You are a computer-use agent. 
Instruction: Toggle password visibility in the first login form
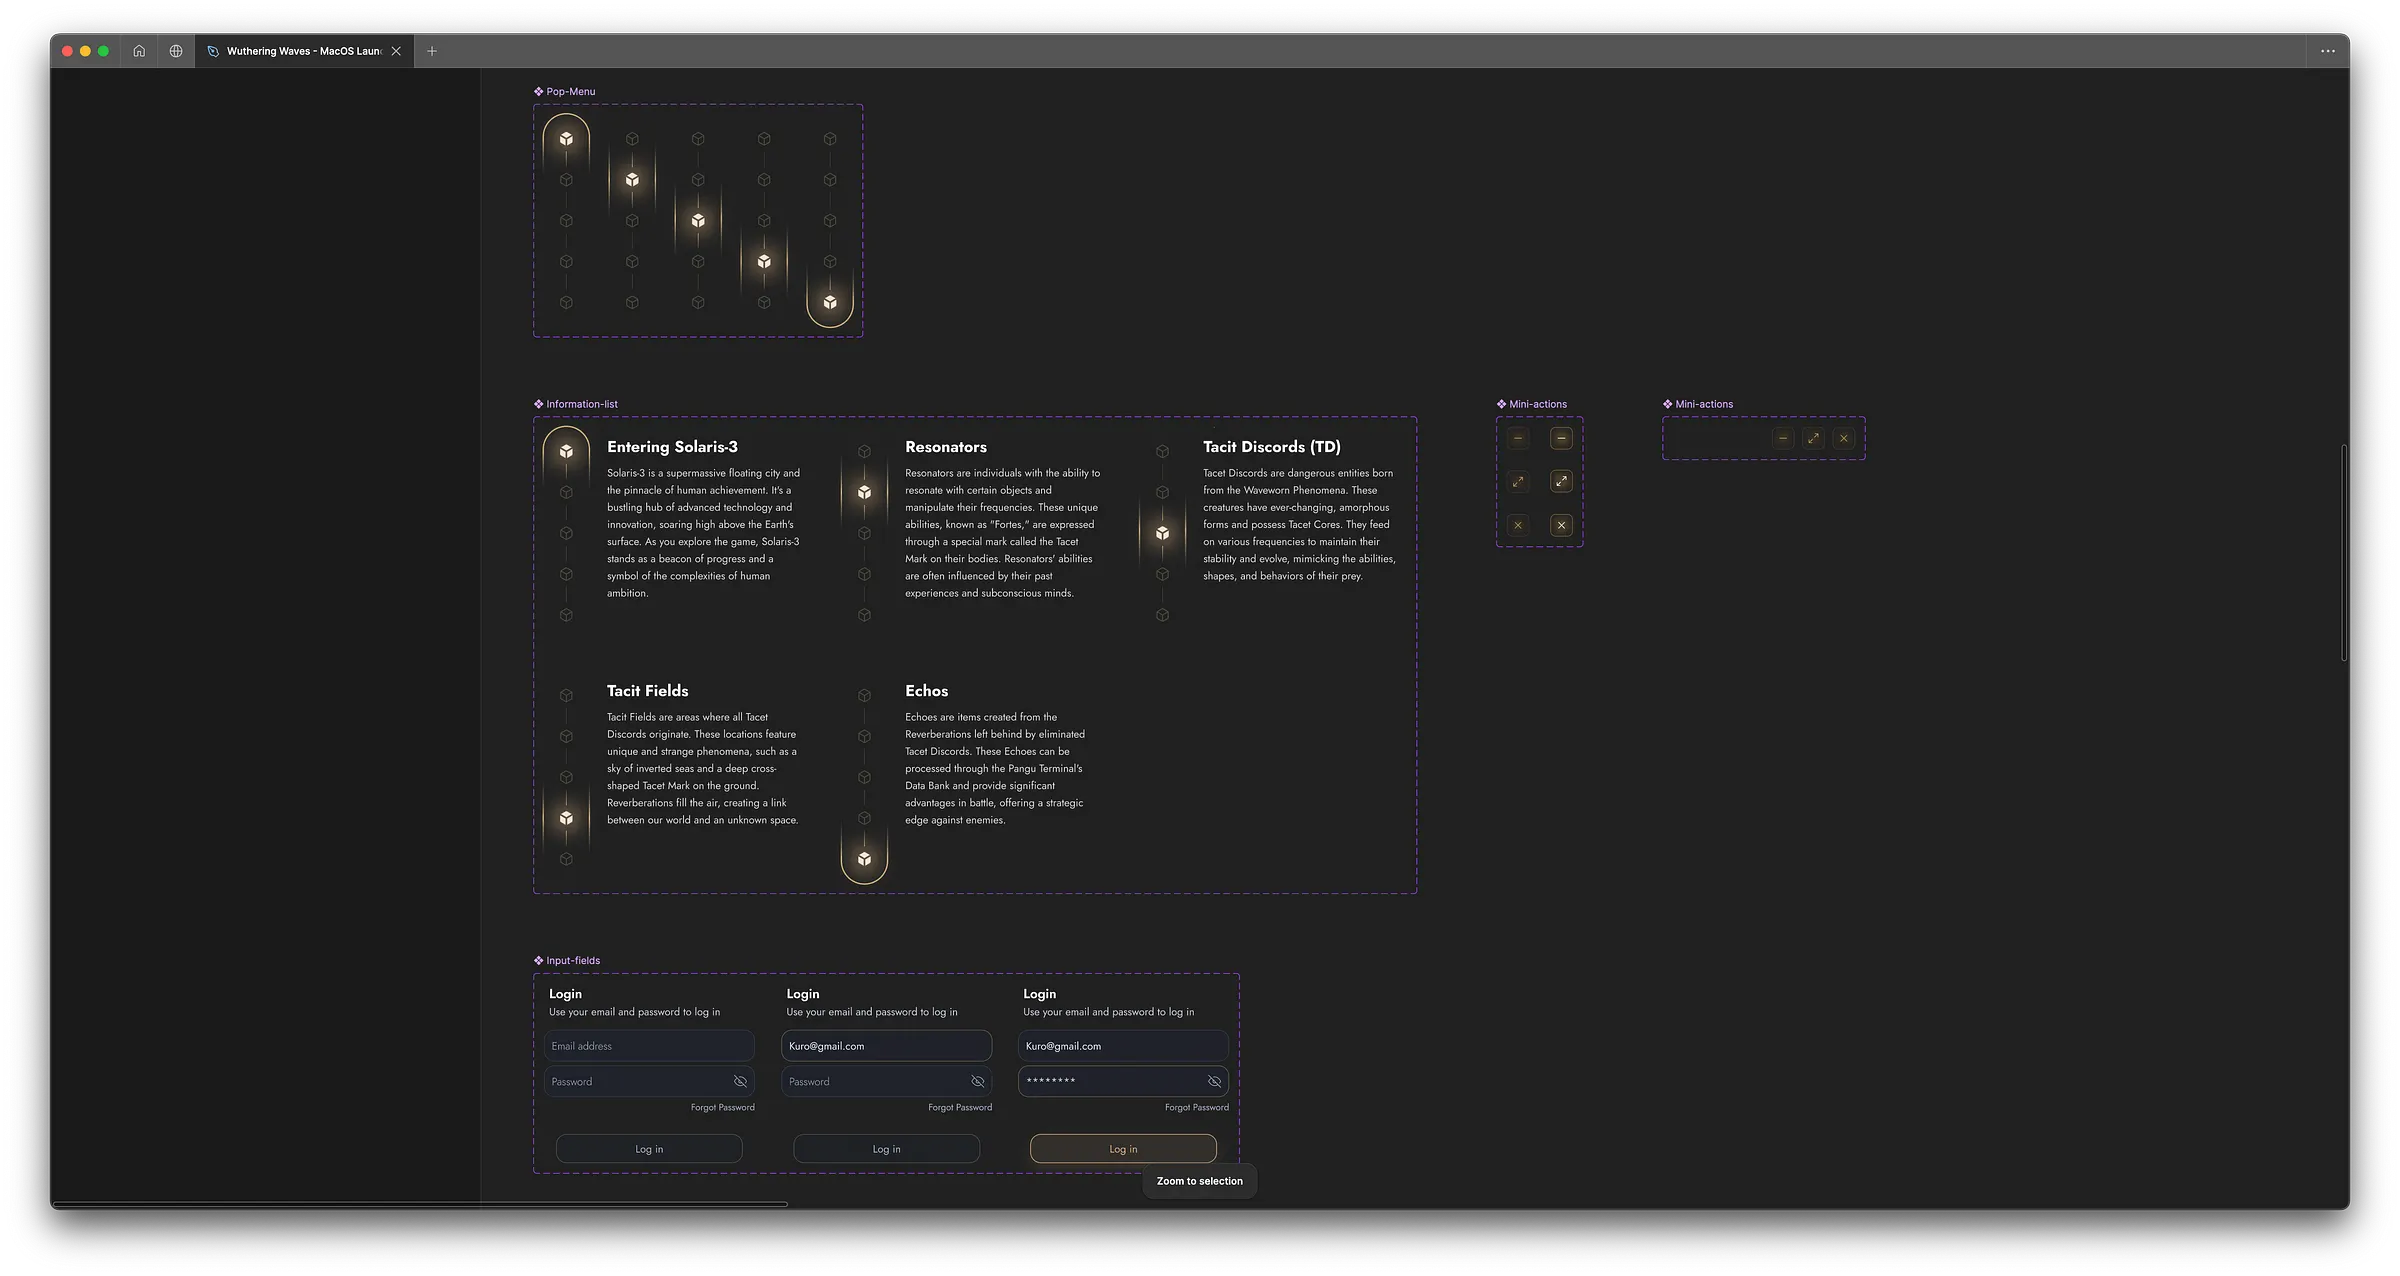pos(740,1081)
